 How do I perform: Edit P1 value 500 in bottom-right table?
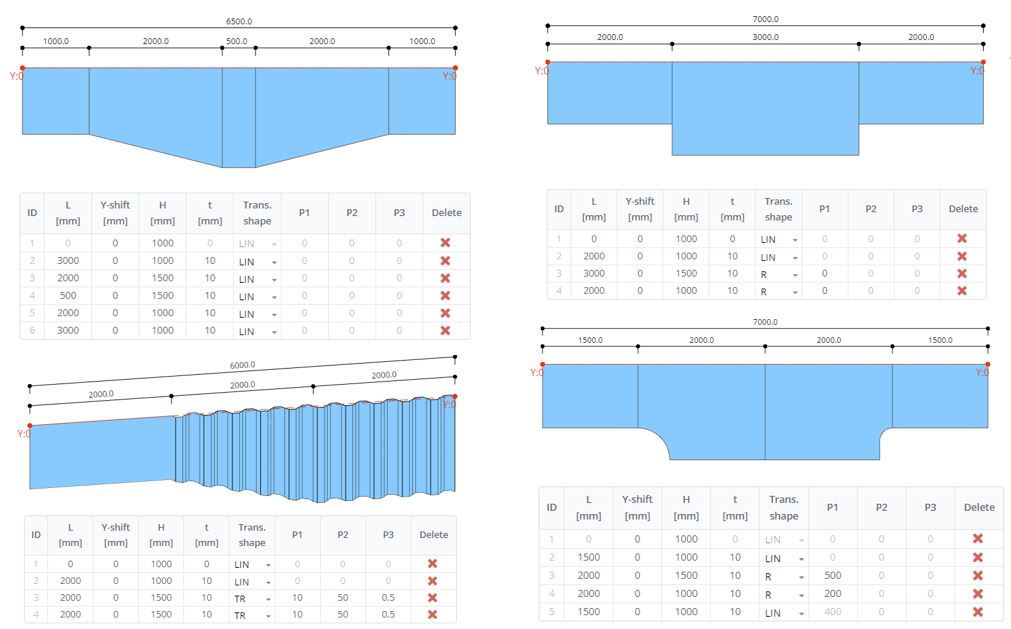(832, 576)
